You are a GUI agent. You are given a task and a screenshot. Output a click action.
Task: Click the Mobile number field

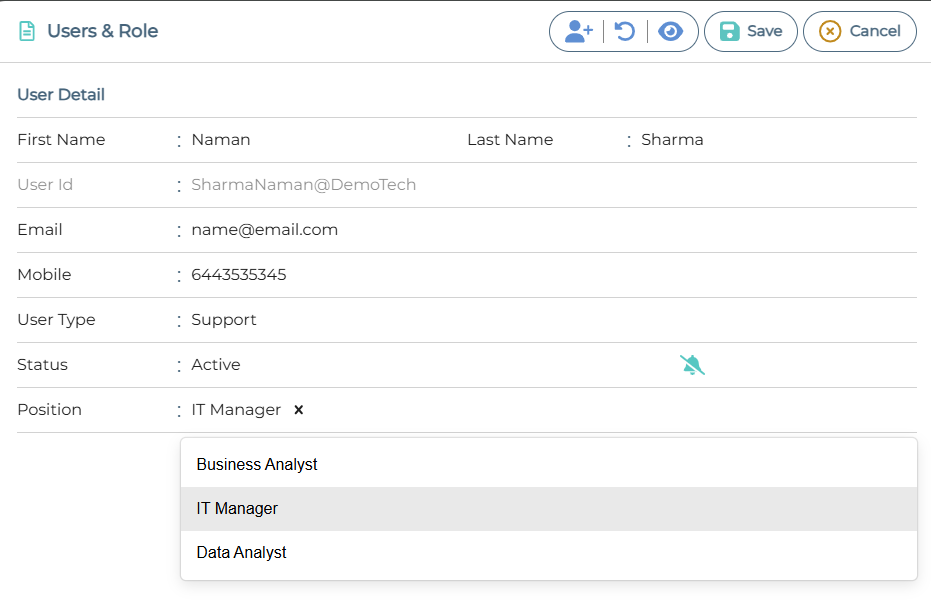[239, 275]
